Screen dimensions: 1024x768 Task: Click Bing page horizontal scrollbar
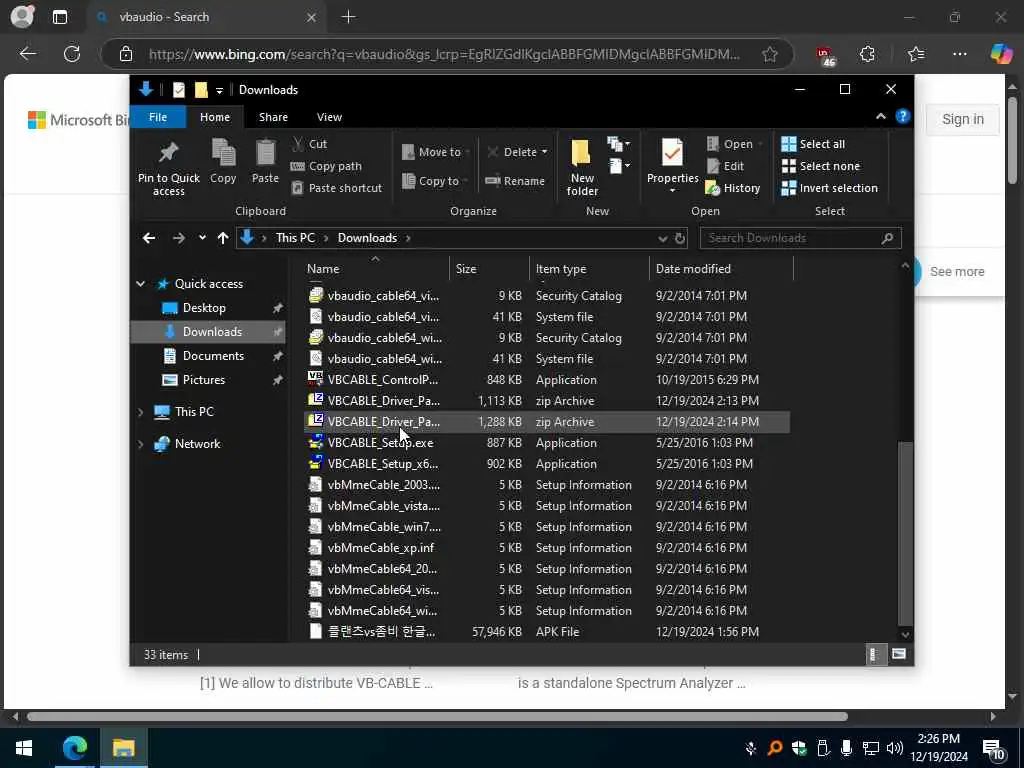(438, 716)
